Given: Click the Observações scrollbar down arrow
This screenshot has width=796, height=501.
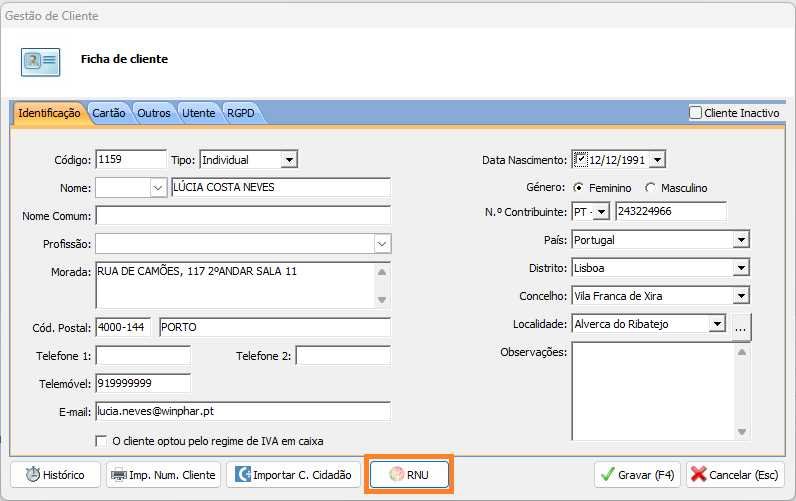Looking at the screenshot, I should [742, 432].
